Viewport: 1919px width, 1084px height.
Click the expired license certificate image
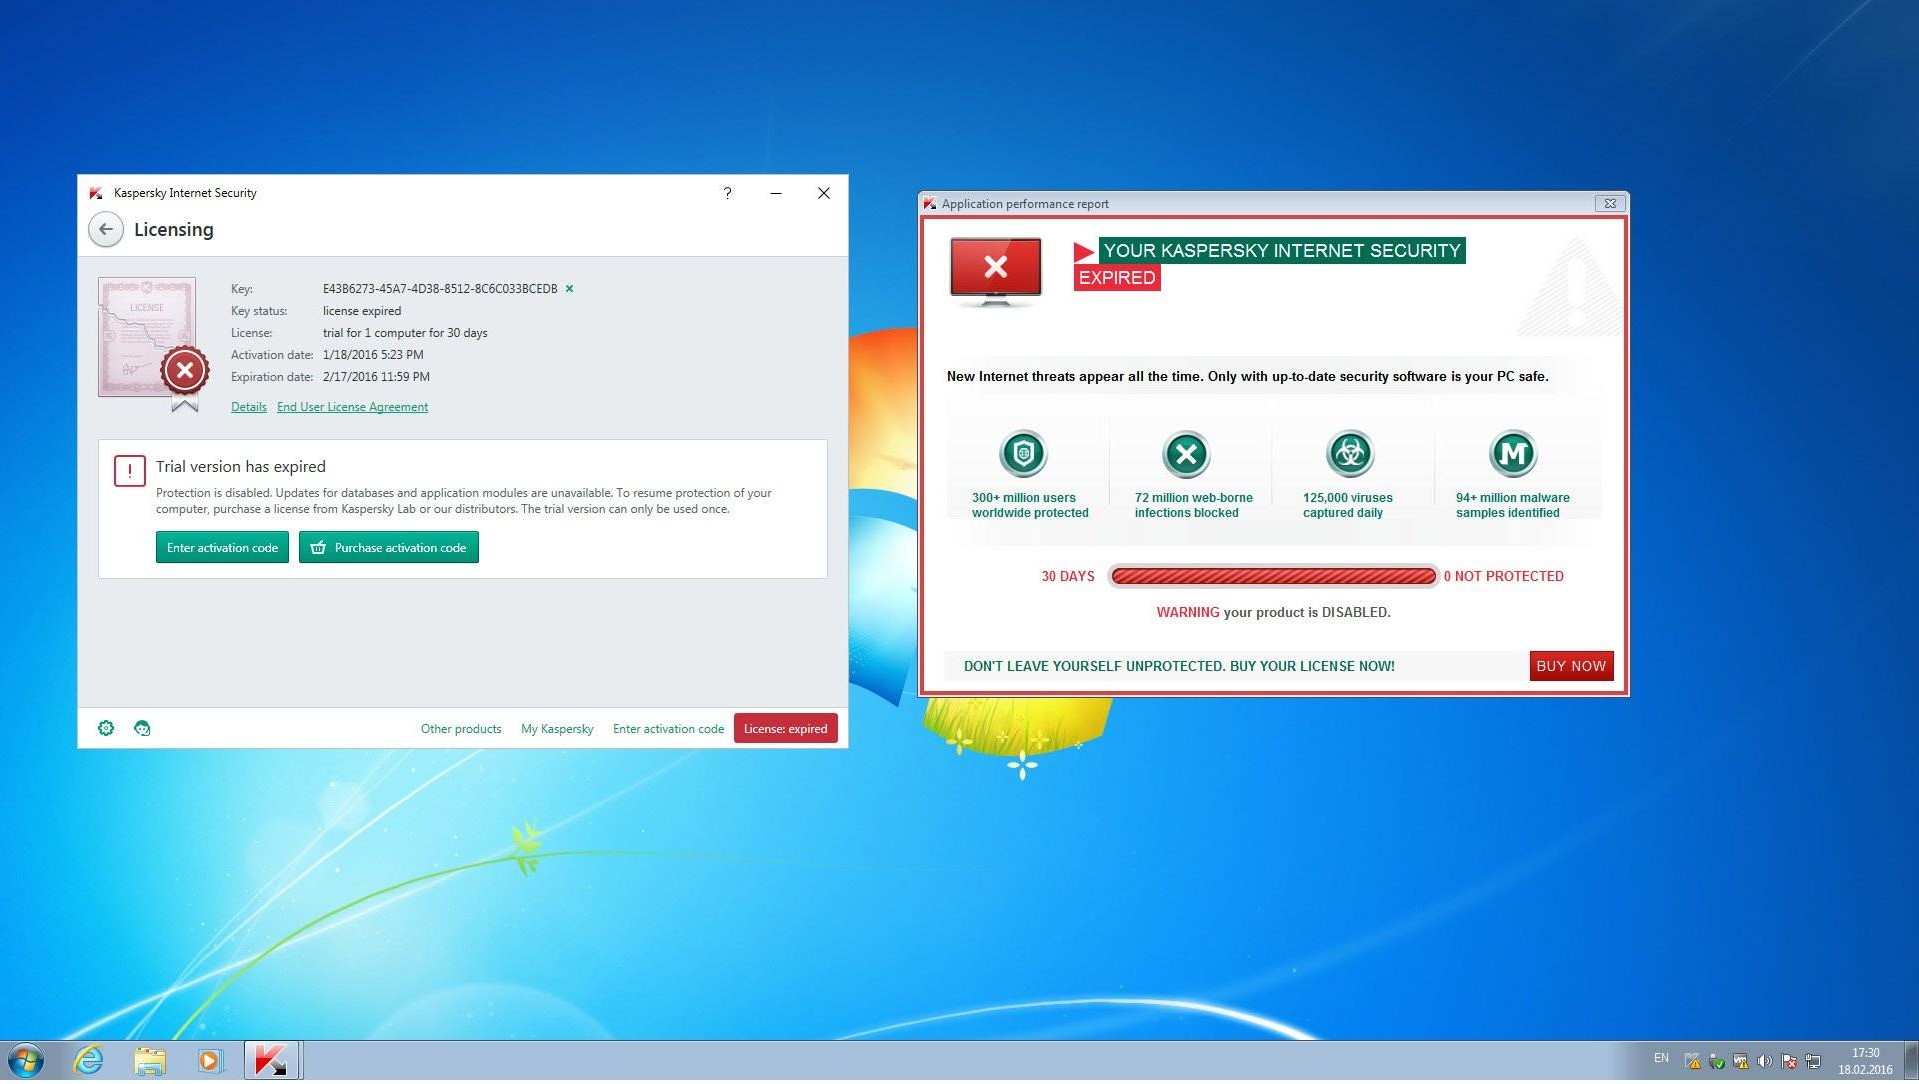153,344
